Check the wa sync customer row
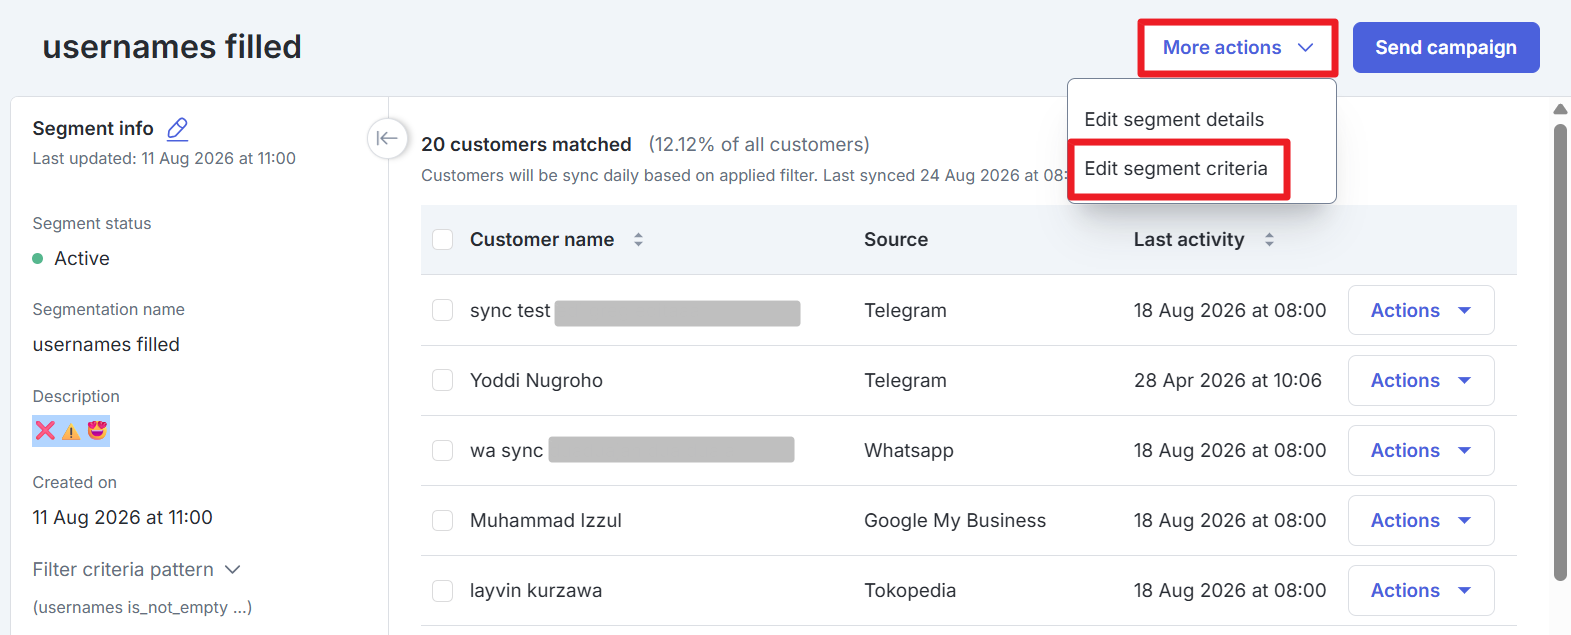The image size is (1571, 635). click(442, 450)
